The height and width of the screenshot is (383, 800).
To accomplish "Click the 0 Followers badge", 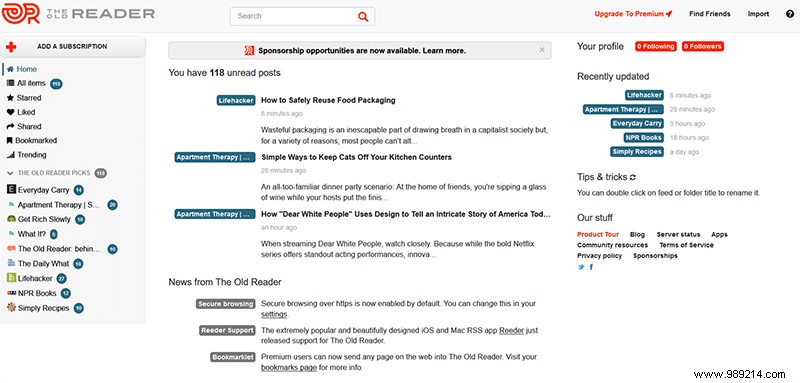I will point(703,46).
